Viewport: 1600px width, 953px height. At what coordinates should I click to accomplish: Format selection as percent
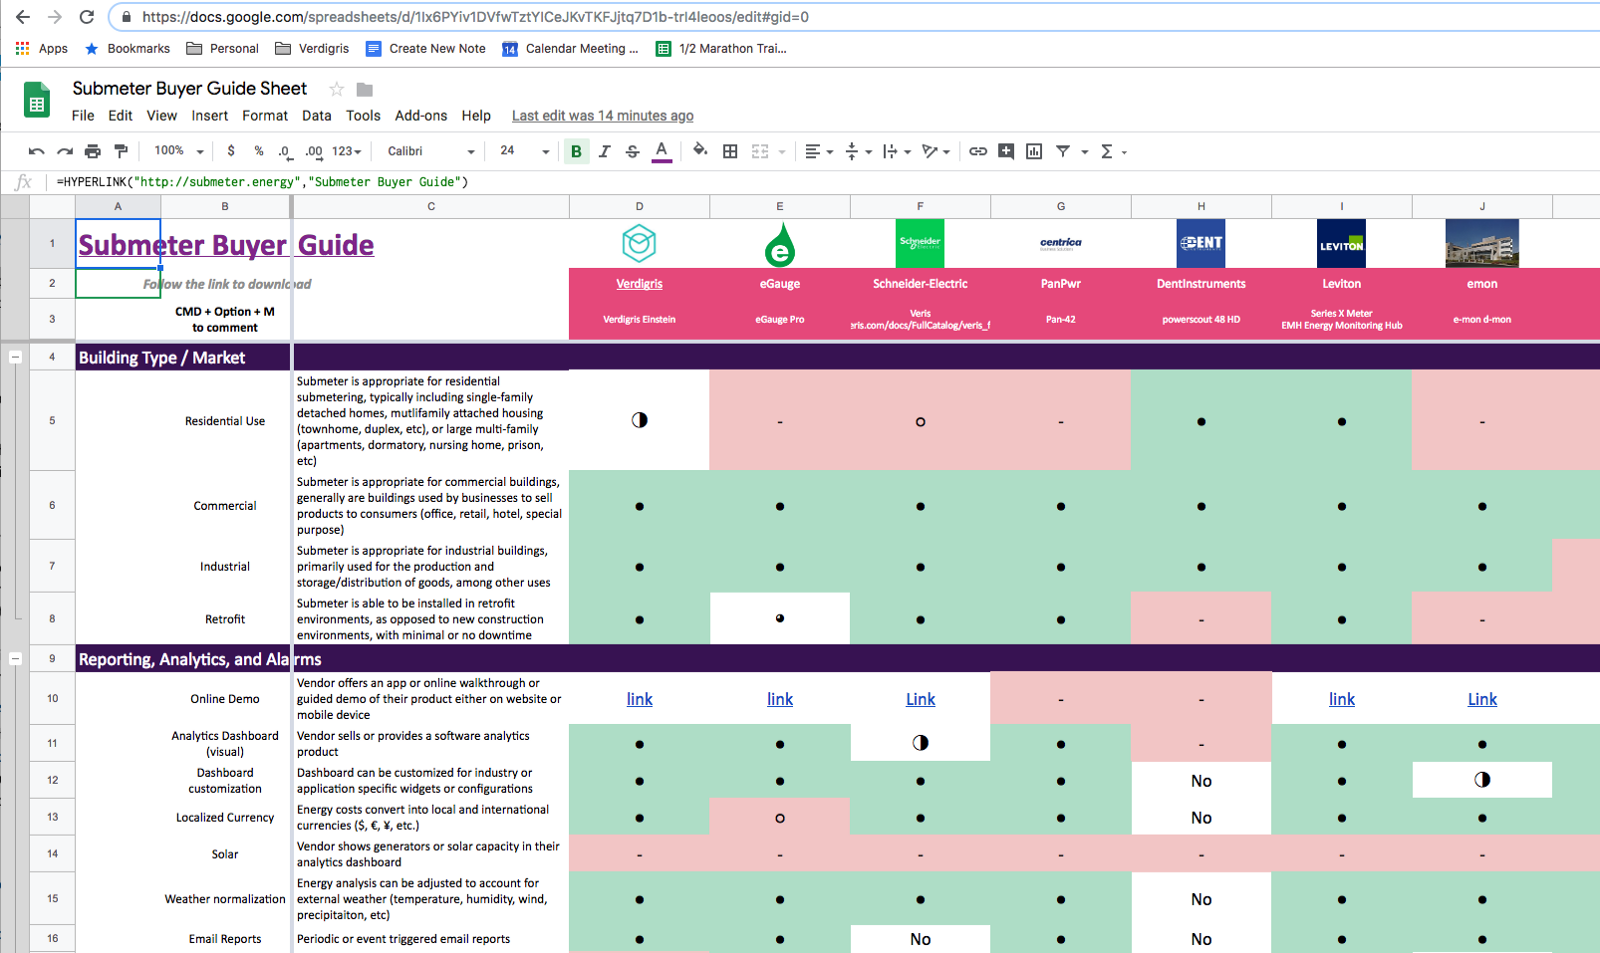tap(259, 151)
